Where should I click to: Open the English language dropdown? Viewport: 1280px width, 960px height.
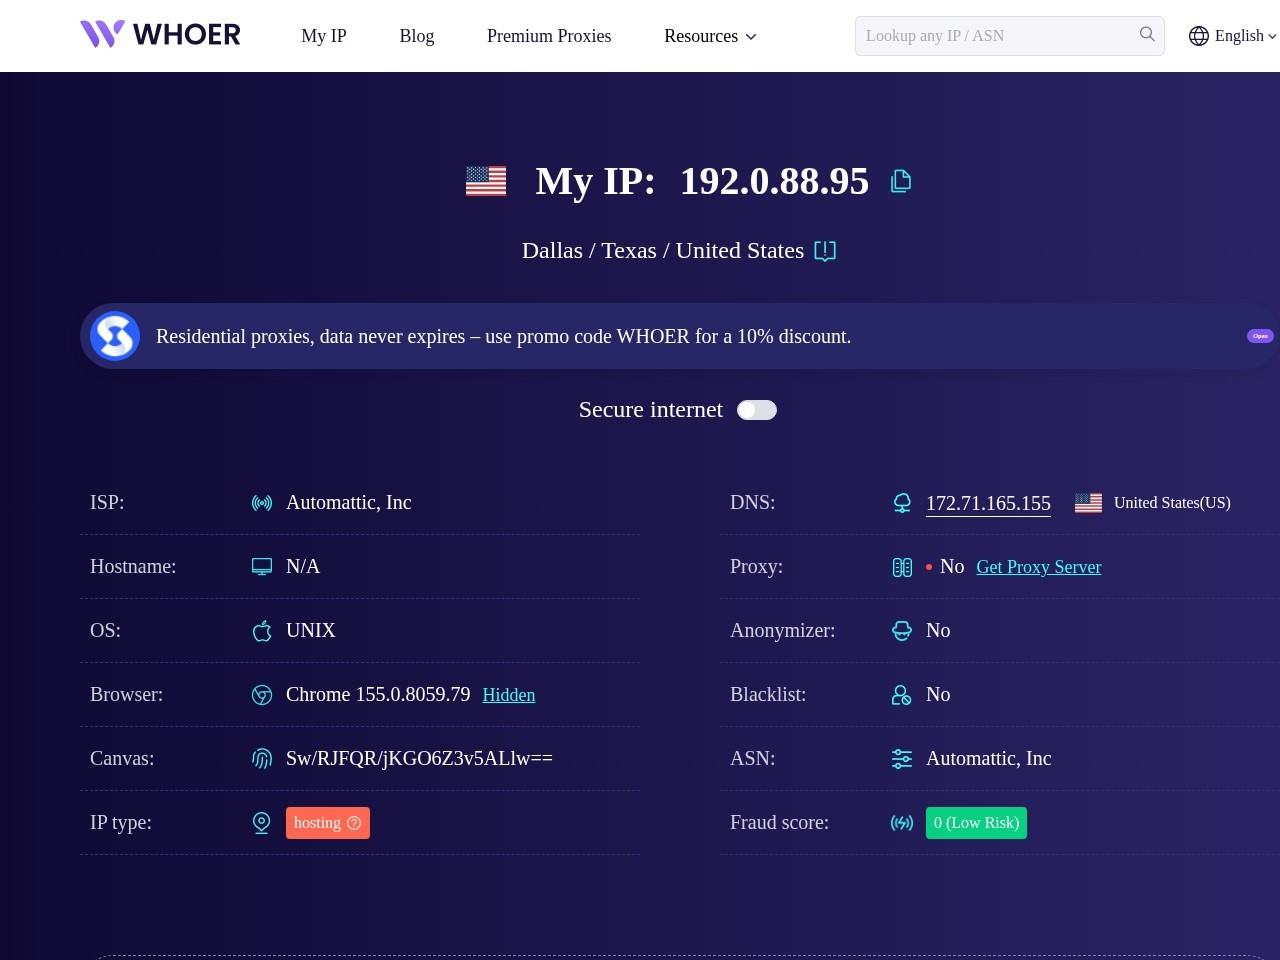pyautogui.click(x=1245, y=36)
